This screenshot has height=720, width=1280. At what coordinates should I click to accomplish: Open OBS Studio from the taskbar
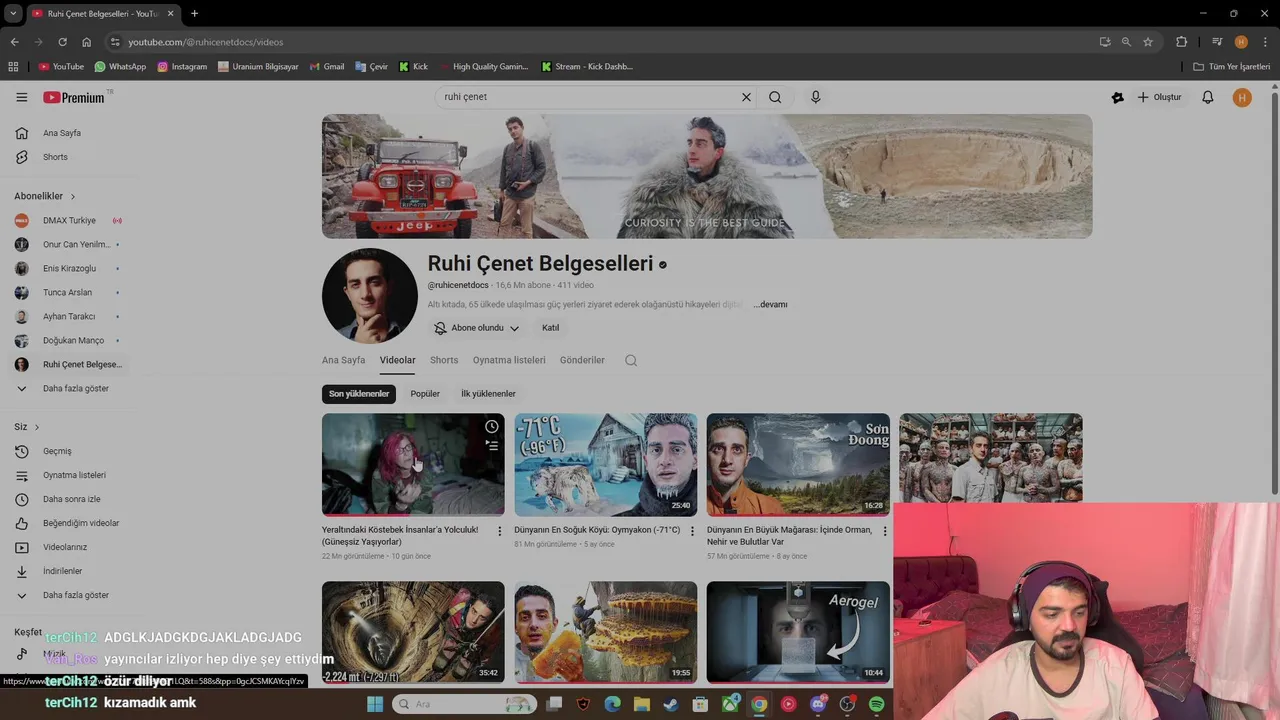coord(847,704)
